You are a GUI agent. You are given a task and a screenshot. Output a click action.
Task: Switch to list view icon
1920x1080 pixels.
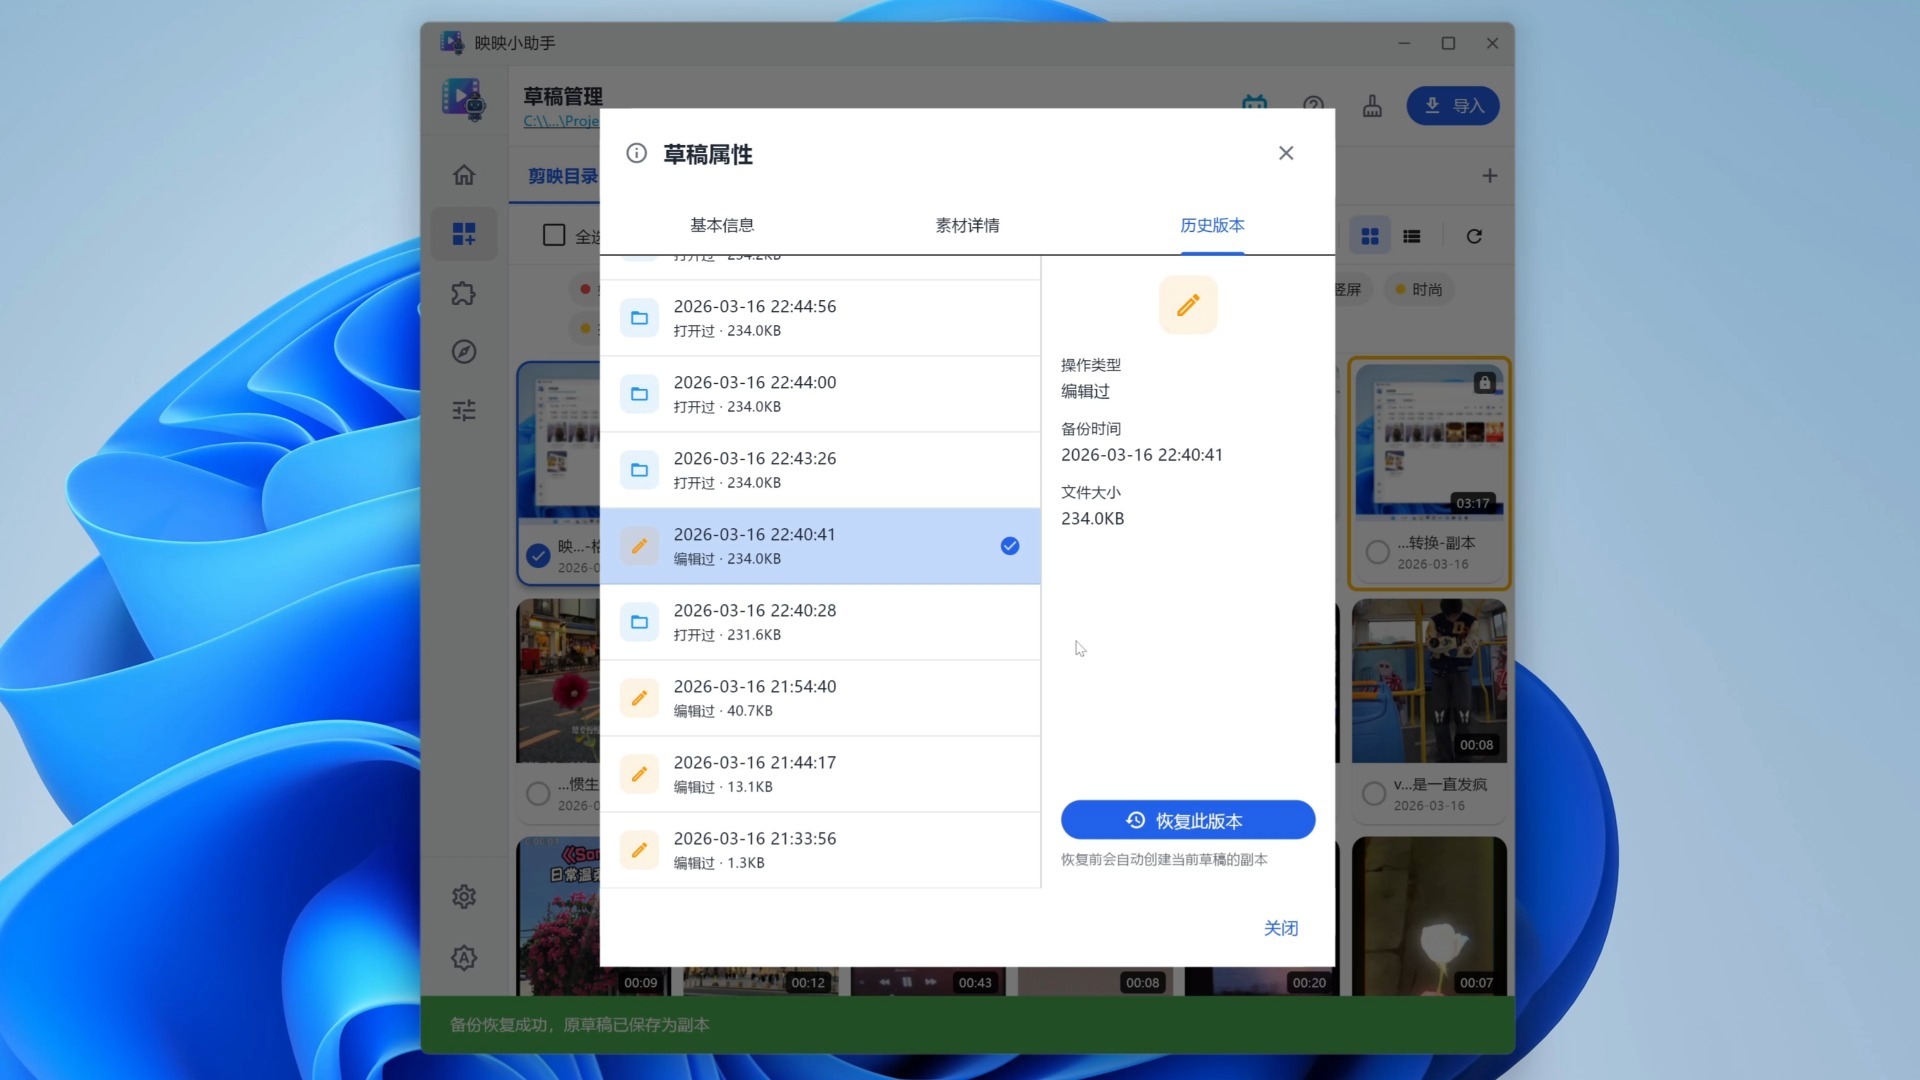(1412, 236)
